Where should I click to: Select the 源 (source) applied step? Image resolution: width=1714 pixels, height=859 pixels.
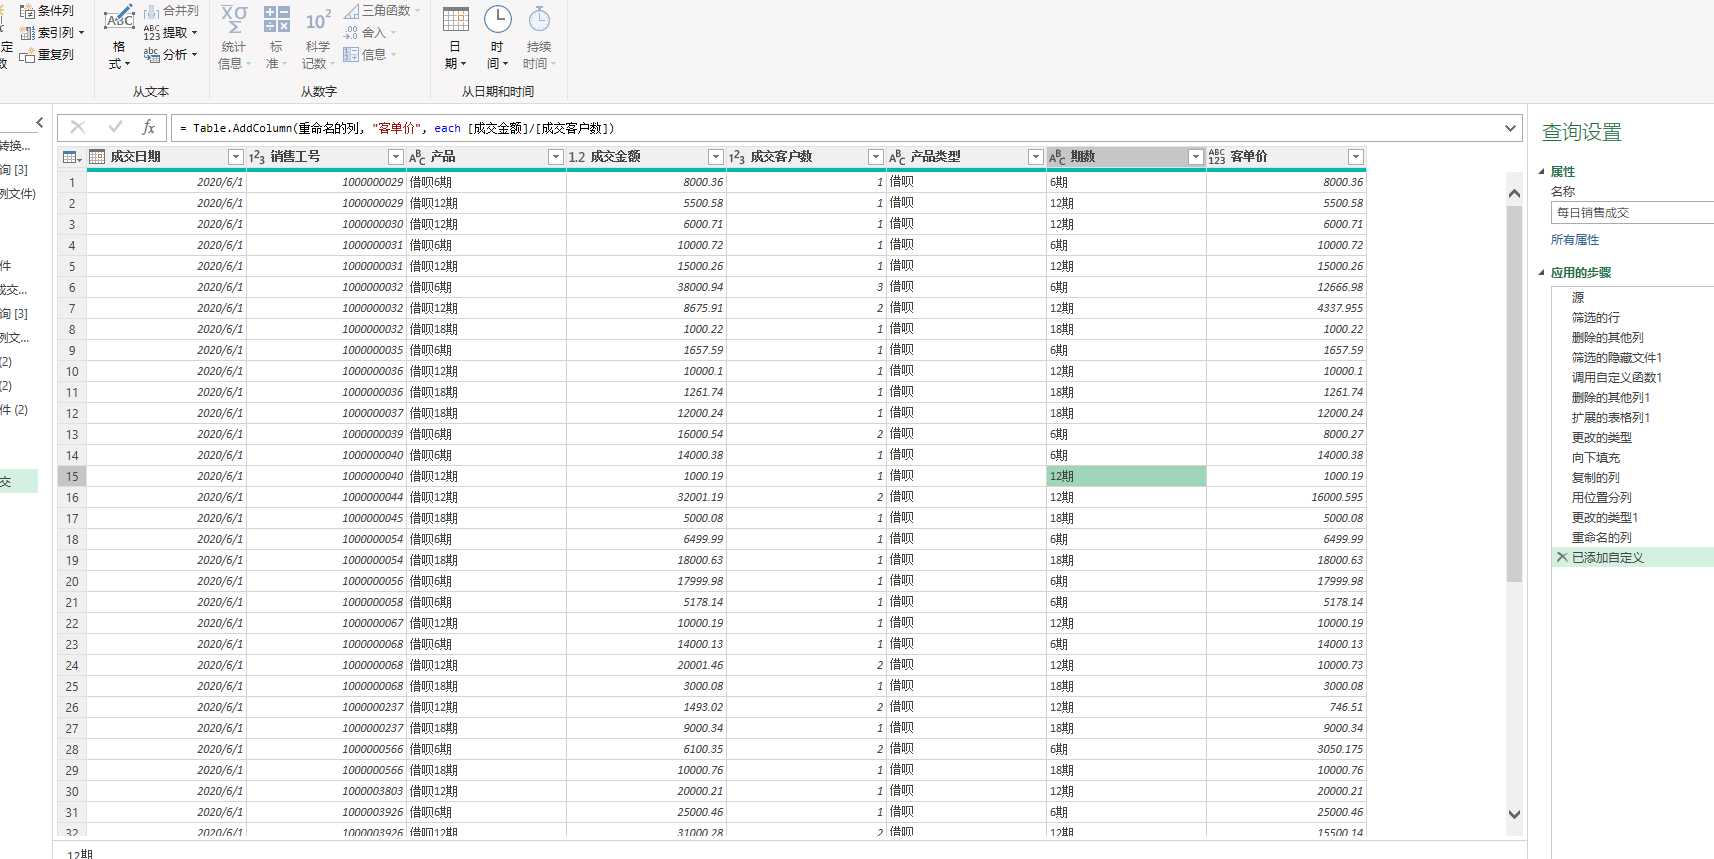coord(1578,297)
